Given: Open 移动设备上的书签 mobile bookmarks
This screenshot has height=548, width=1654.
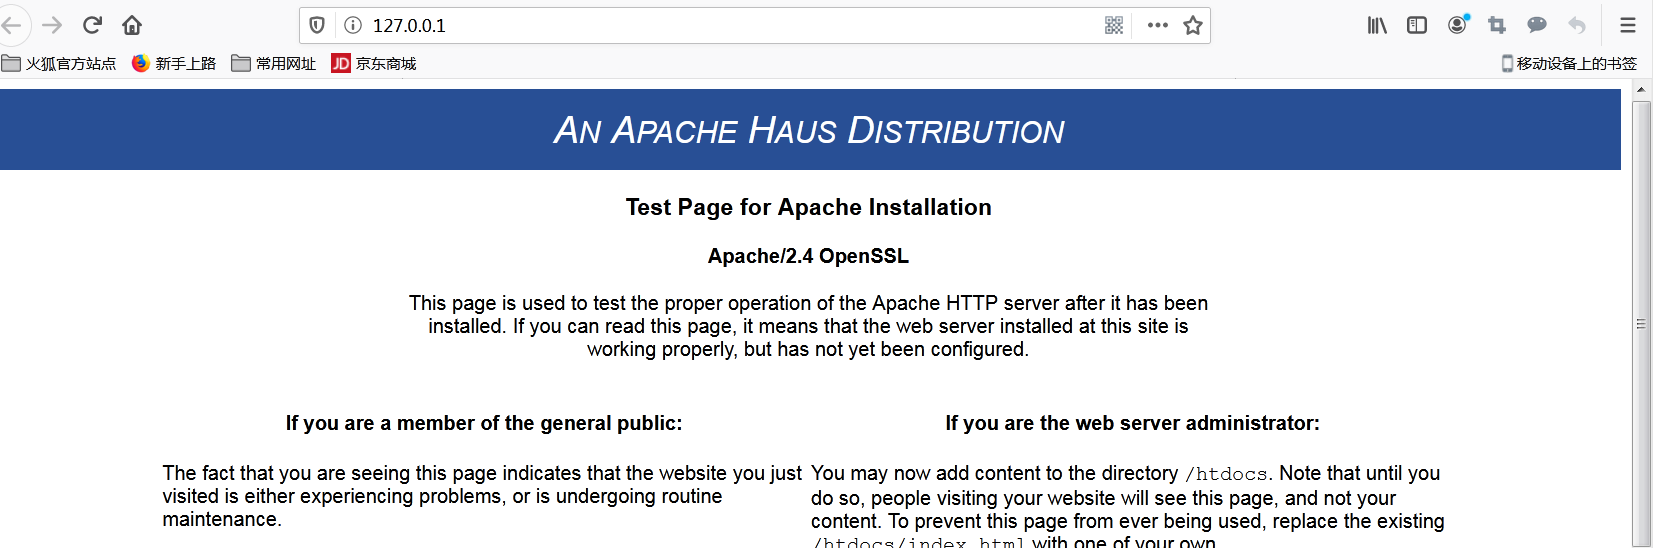Looking at the screenshot, I should [1569, 63].
